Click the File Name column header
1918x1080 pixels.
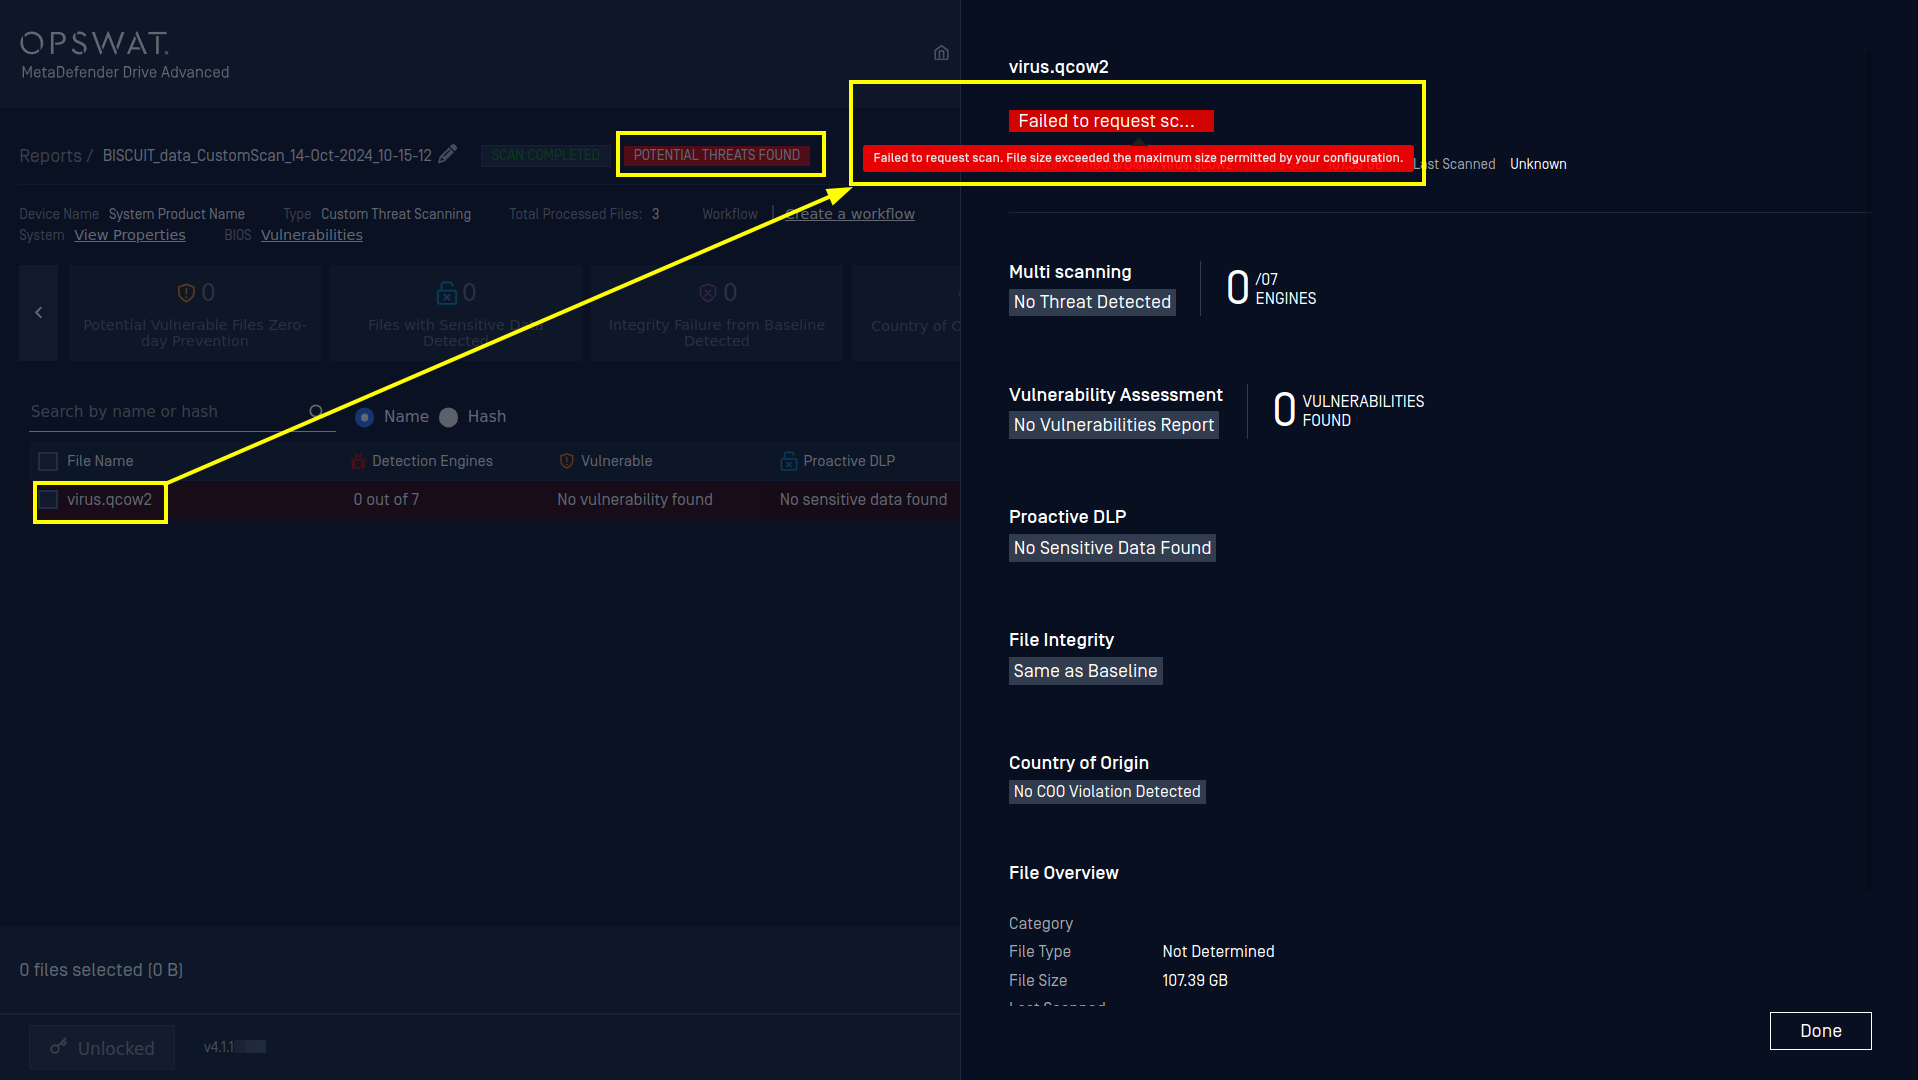click(x=100, y=461)
